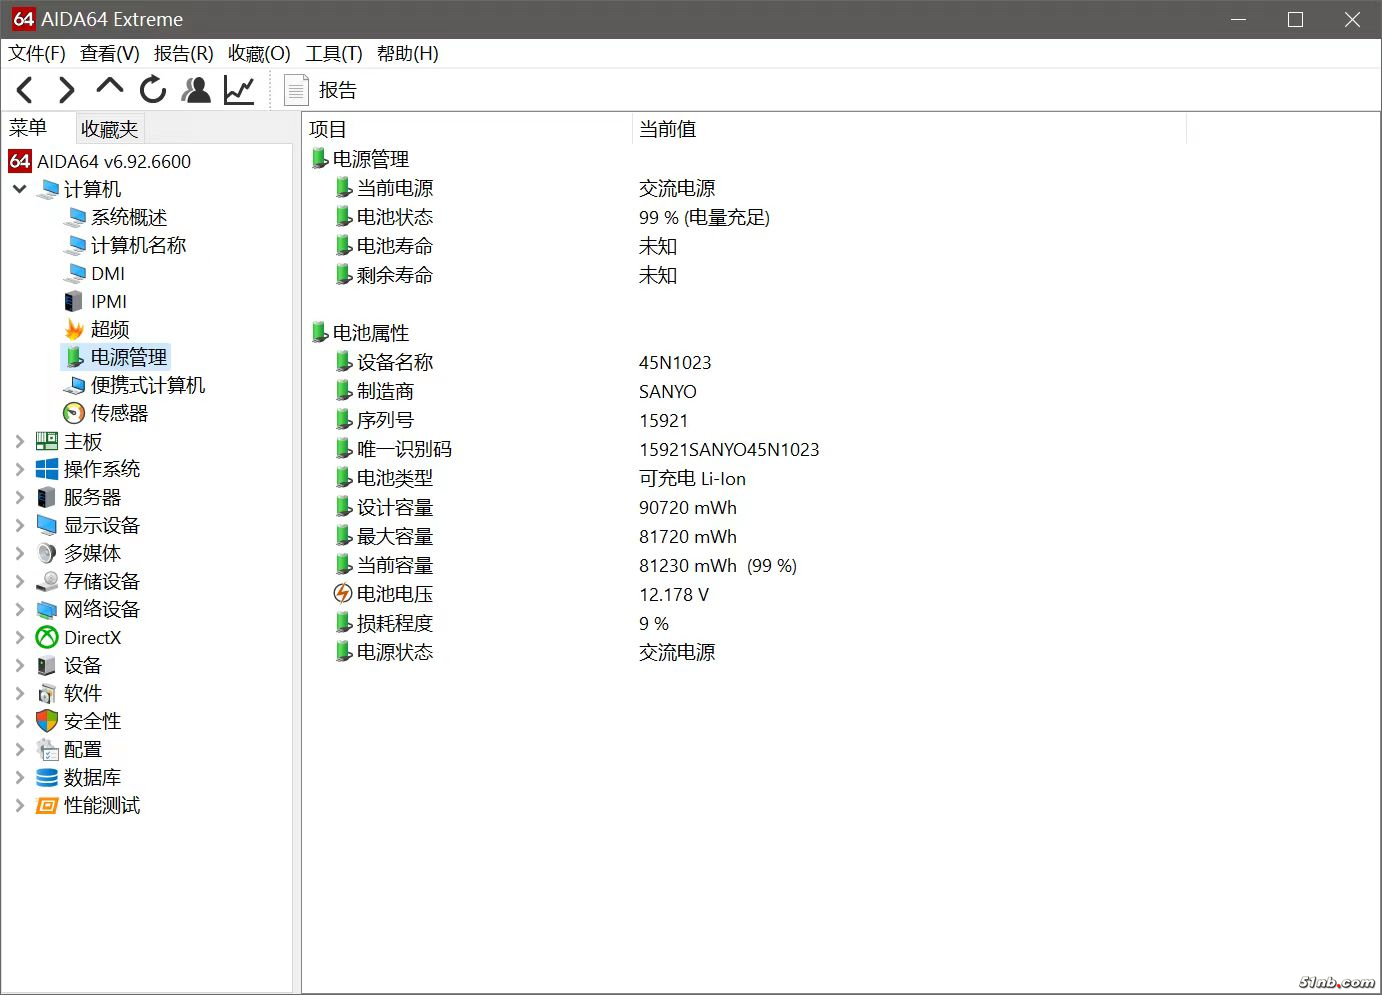Expand the 存储设备 storage node

pyautogui.click(x=19, y=581)
